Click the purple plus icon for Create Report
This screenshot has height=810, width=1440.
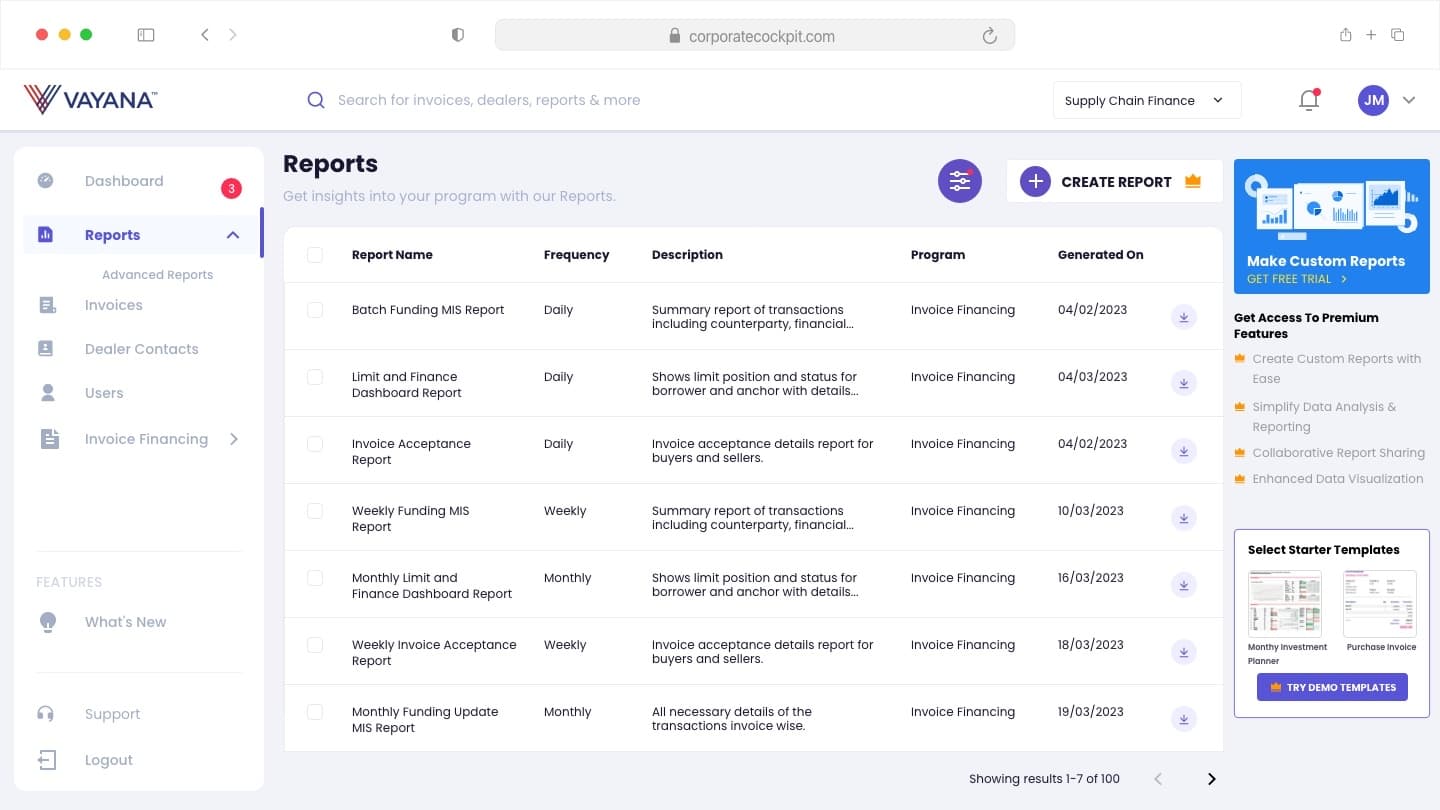1035,181
